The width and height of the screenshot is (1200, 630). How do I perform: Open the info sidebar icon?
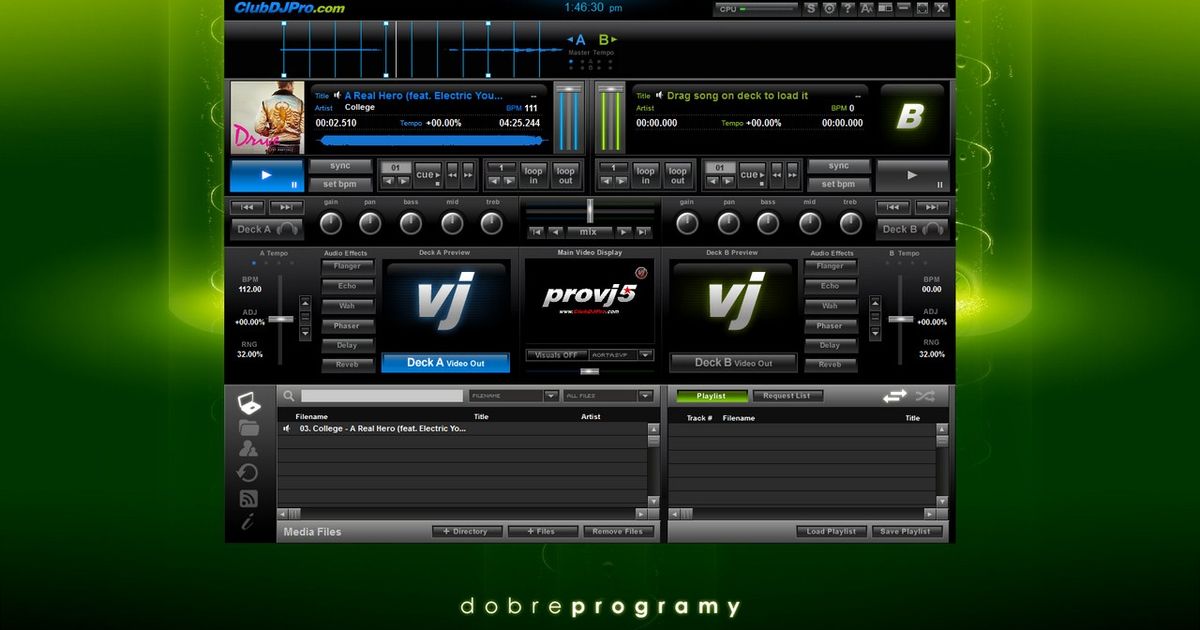[248, 522]
